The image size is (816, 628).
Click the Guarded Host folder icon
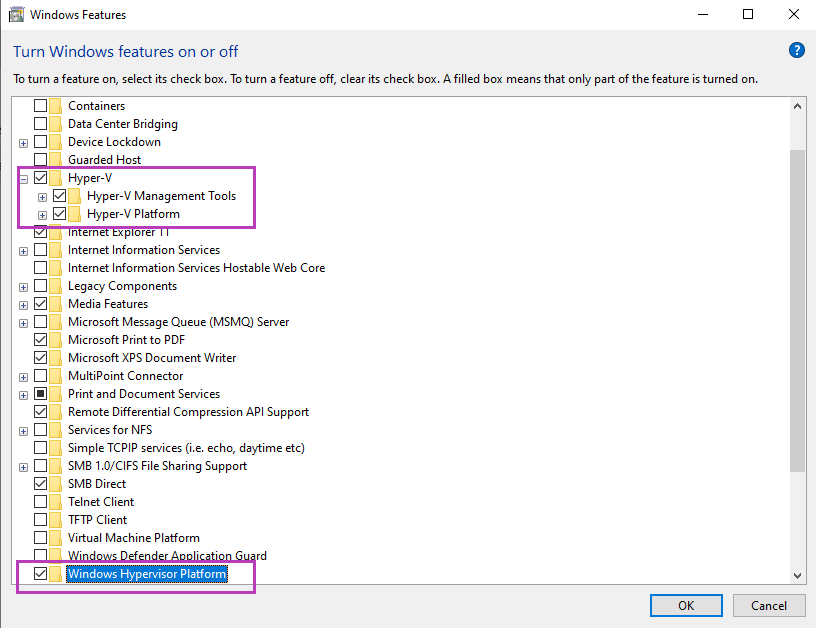(x=55, y=160)
